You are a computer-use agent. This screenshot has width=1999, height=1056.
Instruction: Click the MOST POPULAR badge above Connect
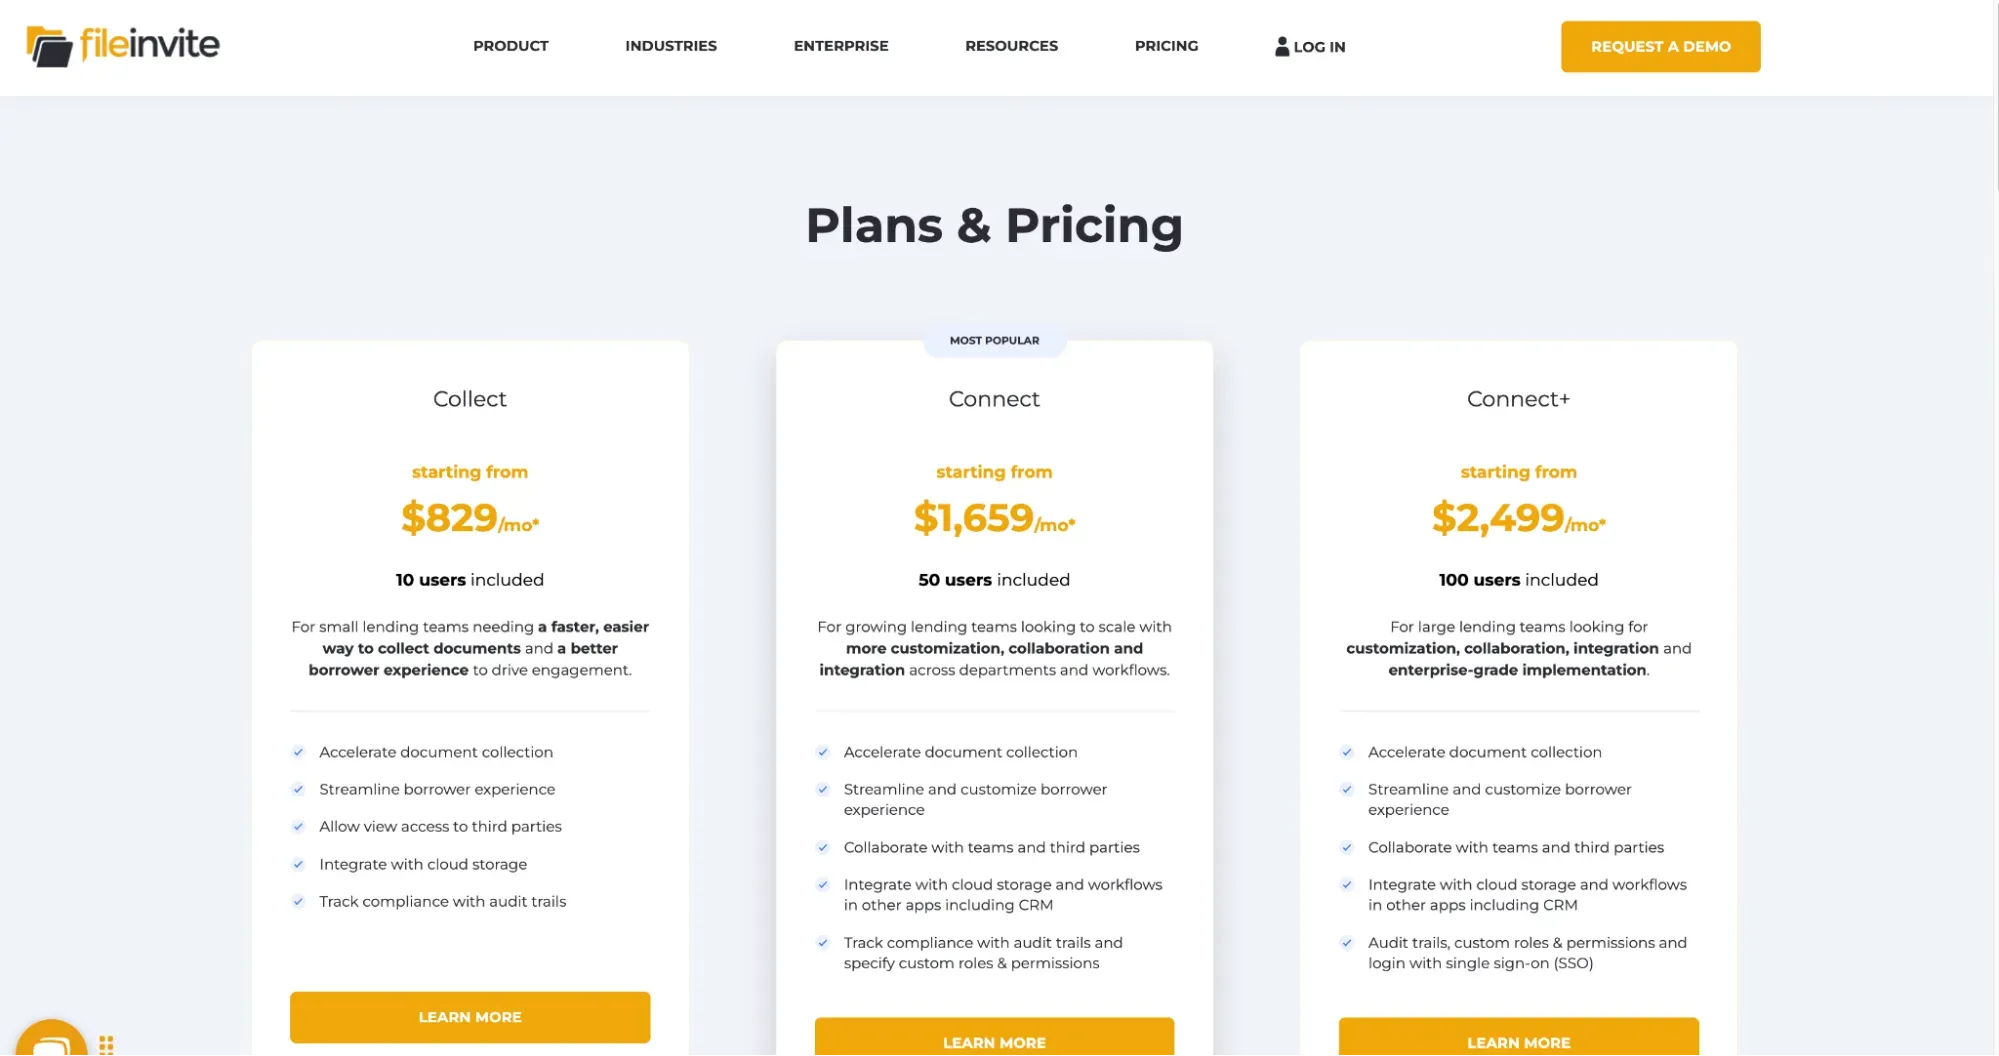pyautogui.click(x=994, y=340)
